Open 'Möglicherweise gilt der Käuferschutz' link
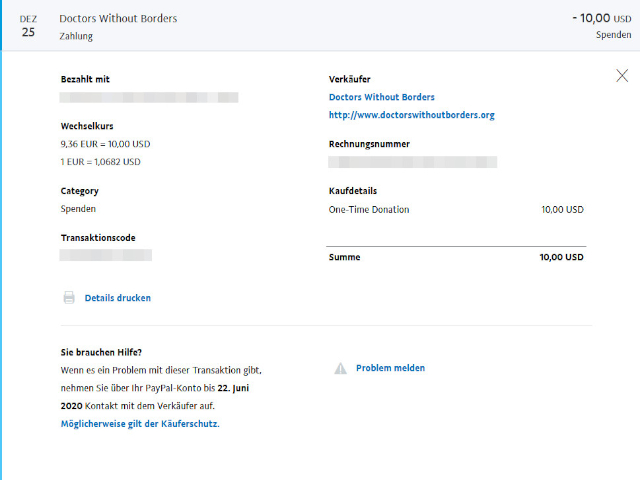Image resolution: width=640 pixels, height=480 pixels. coord(140,424)
